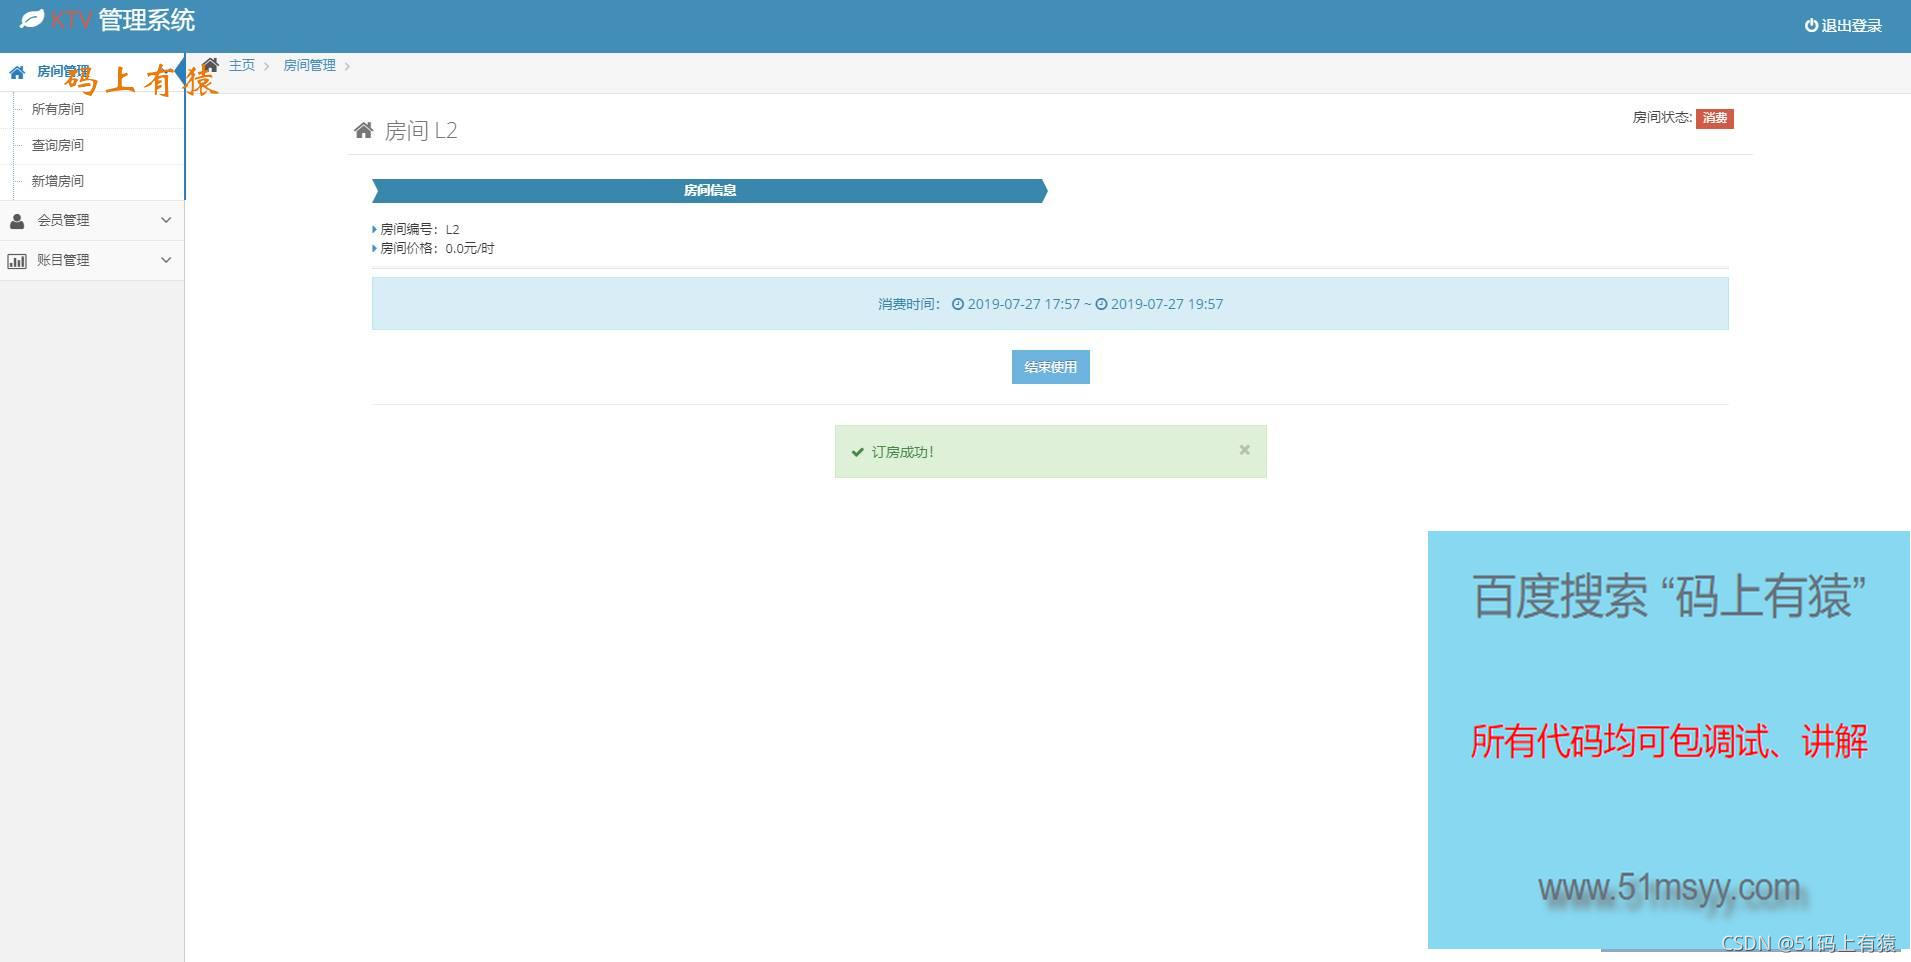
Task: Click the 订房成功! message text
Action: 903,452
